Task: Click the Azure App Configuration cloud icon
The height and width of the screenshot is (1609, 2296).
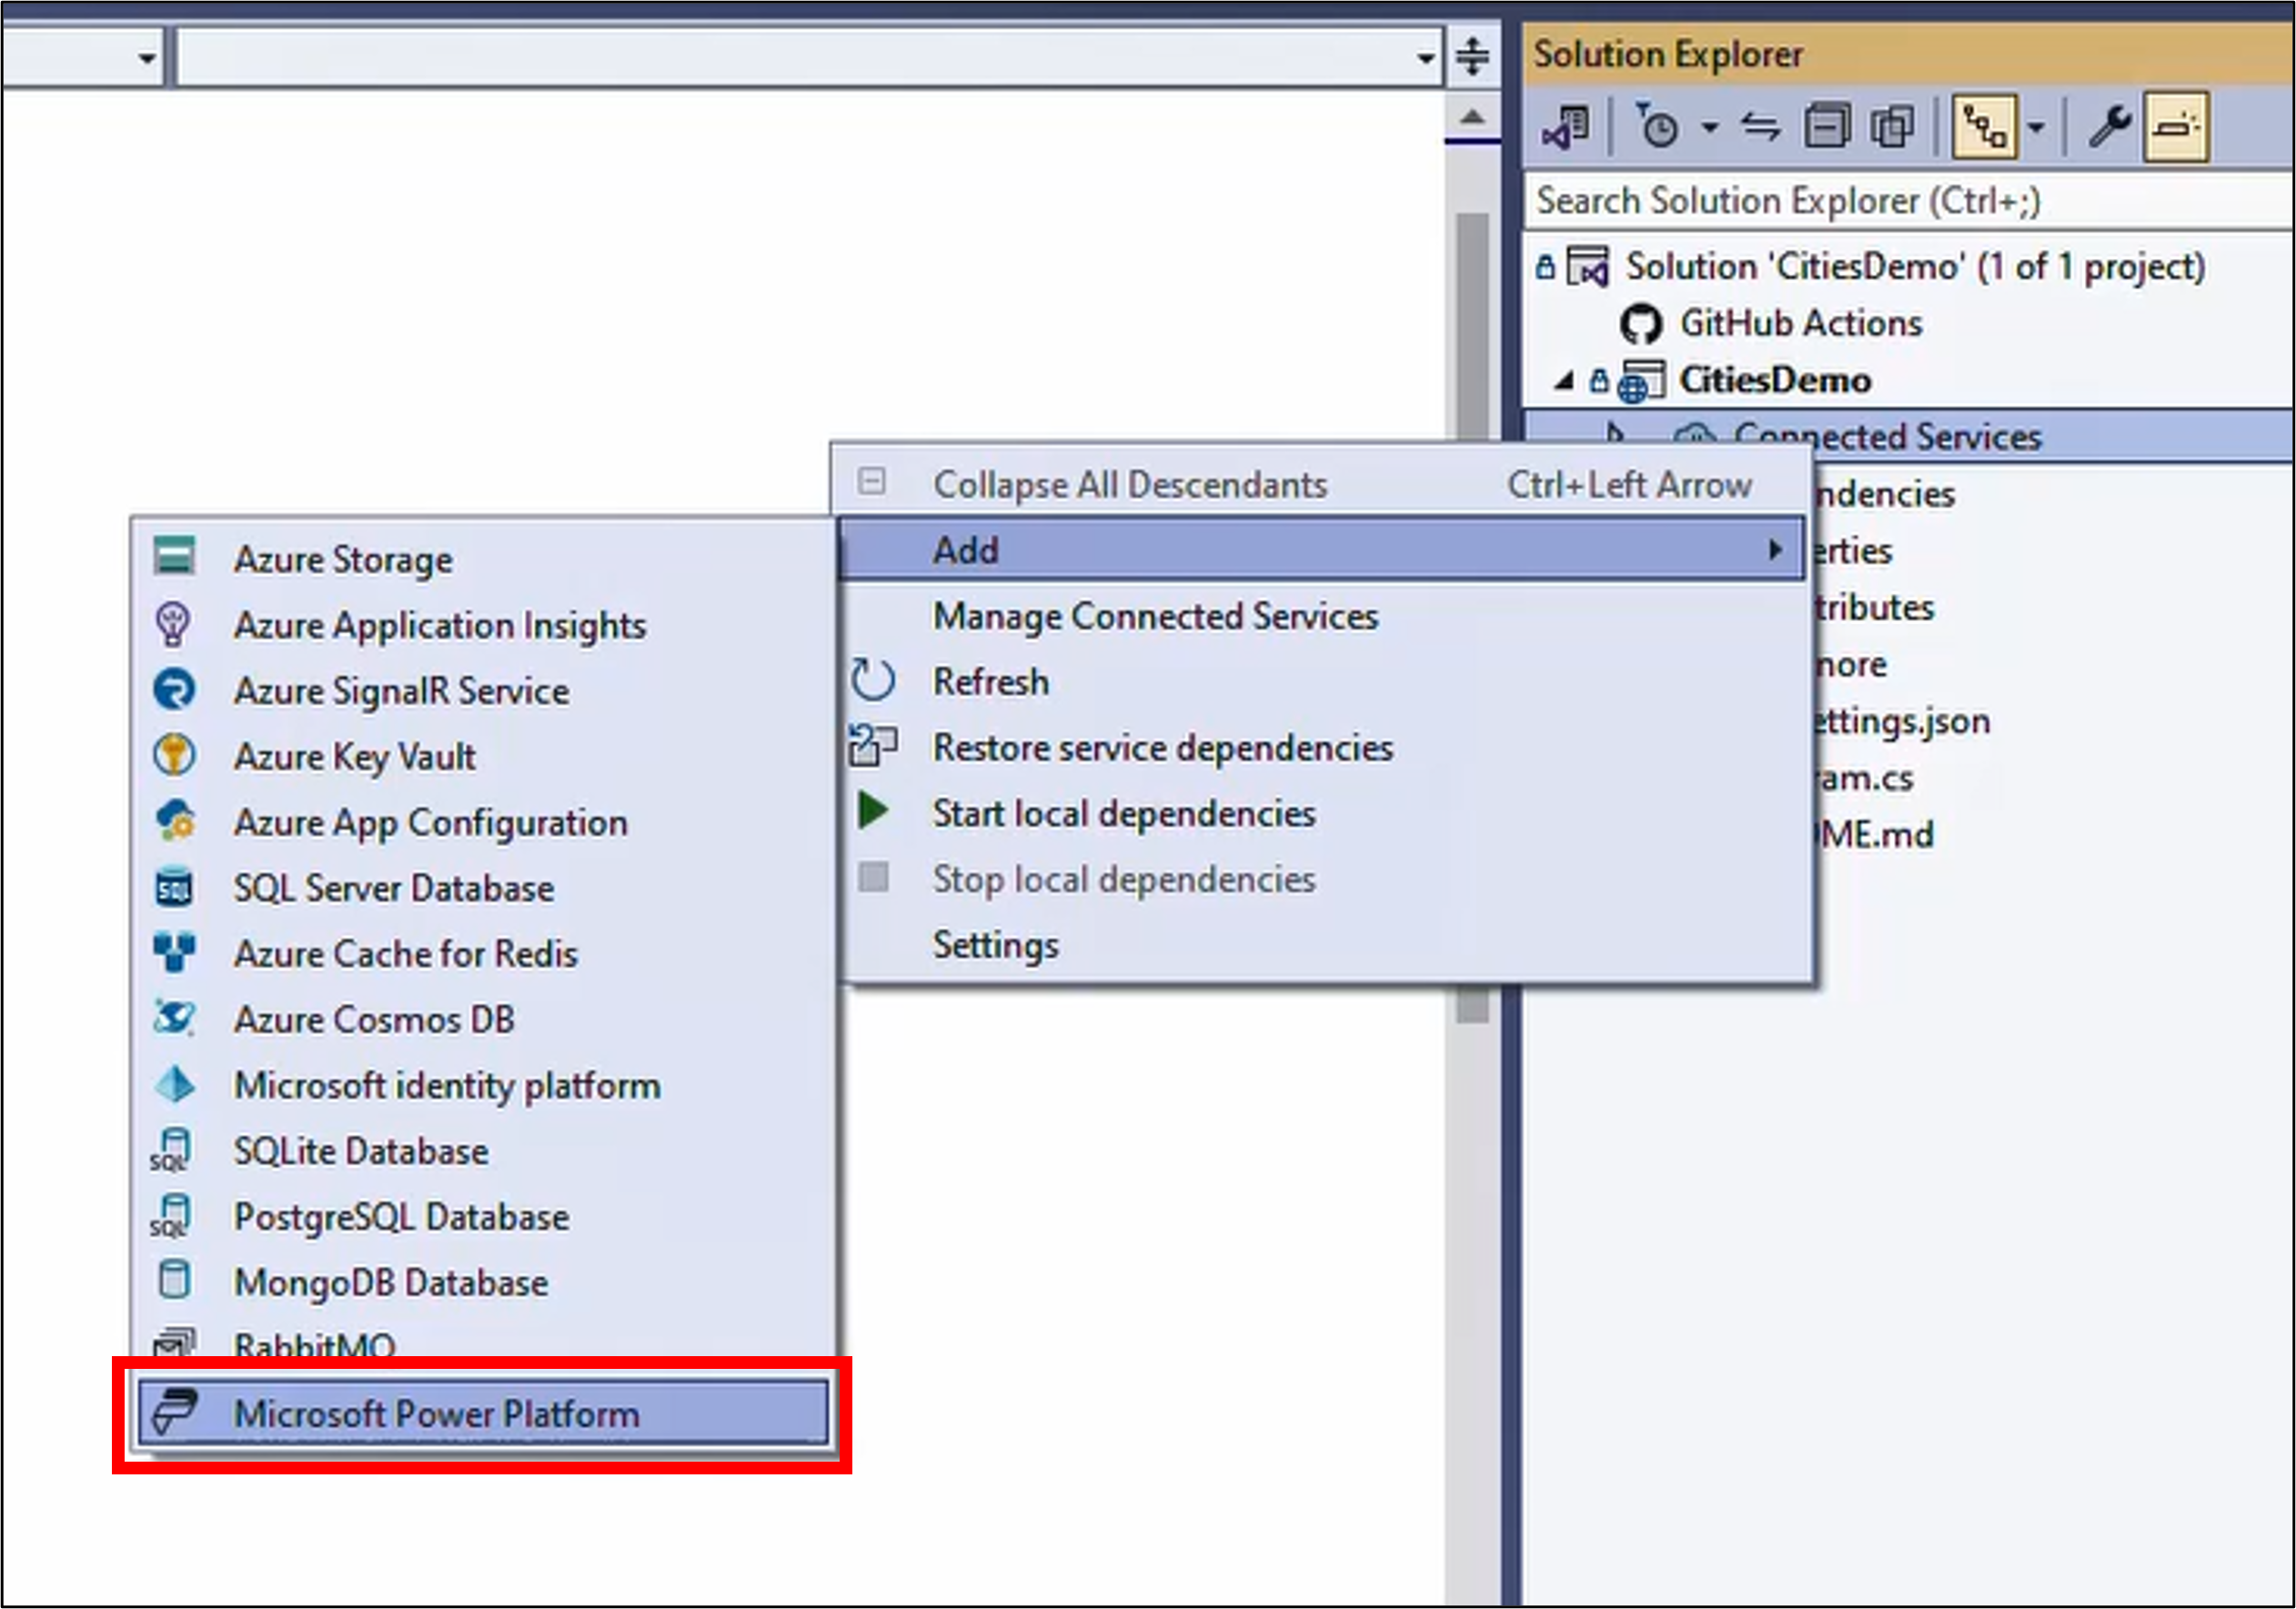Action: pyautogui.click(x=176, y=820)
